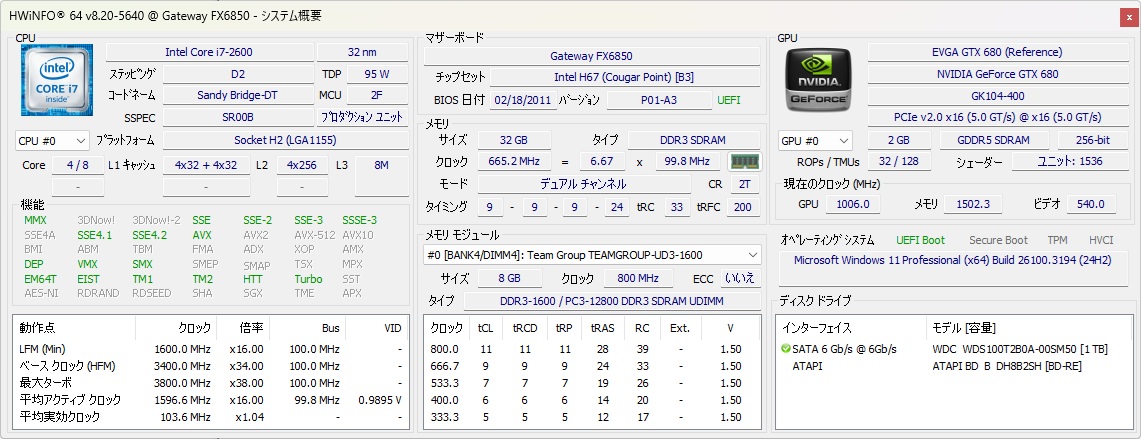Viewport: 1141px width, 439px height.
Task: Select the WDC WDS100T2B0A disk drive row
Action: pos(954,349)
